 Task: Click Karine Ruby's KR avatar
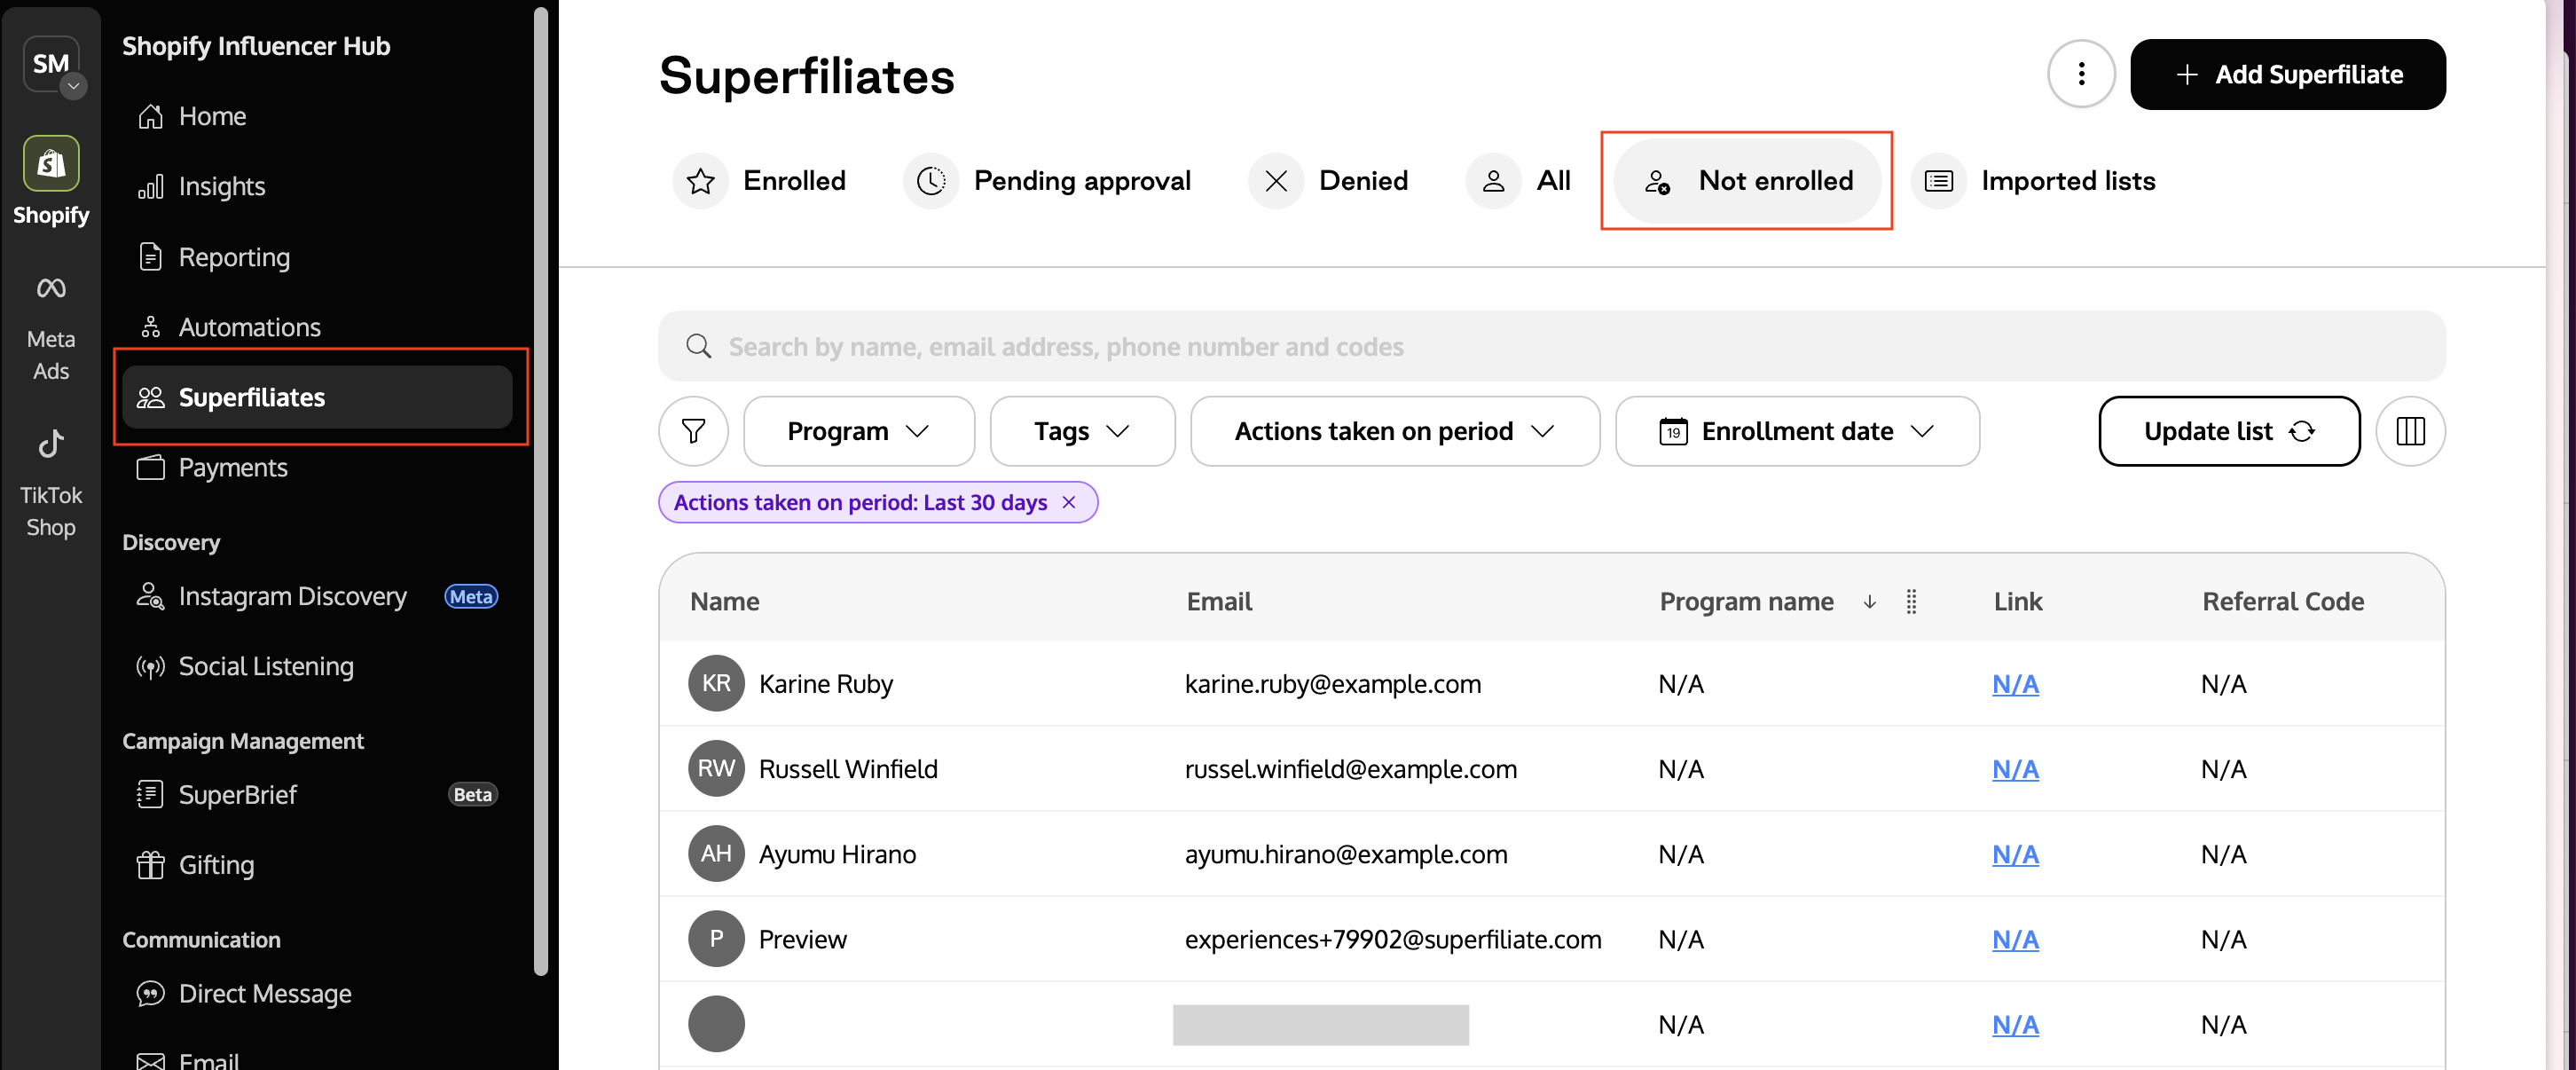(x=716, y=683)
